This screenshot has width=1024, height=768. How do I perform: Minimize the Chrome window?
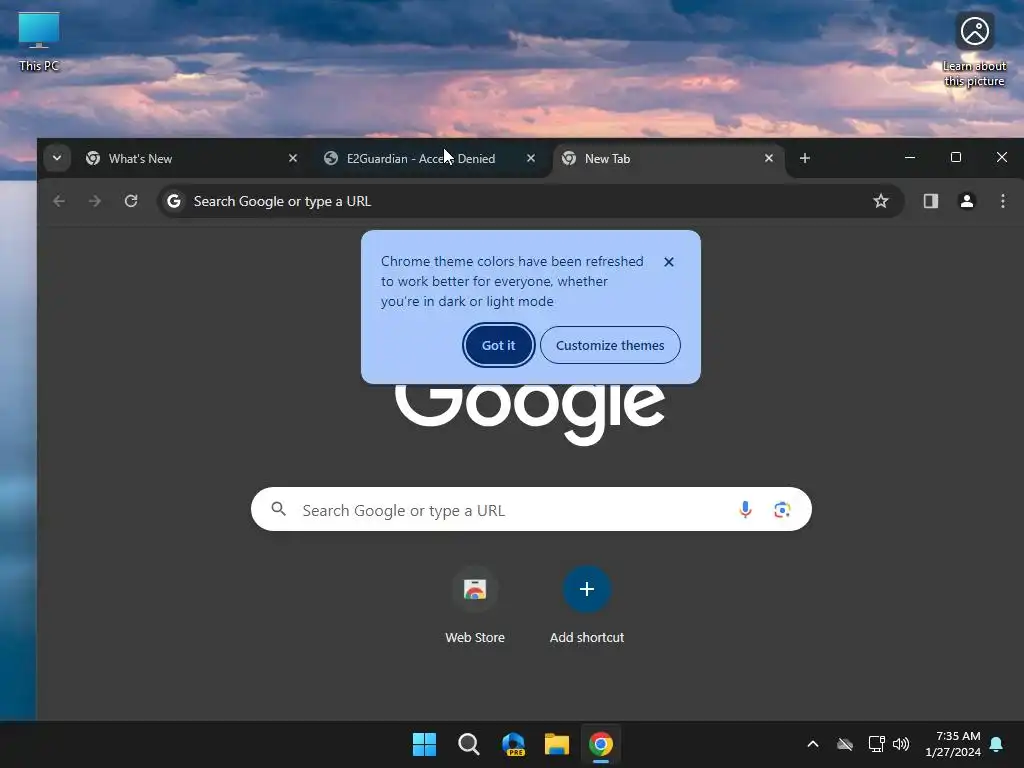[x=910, y=157]
